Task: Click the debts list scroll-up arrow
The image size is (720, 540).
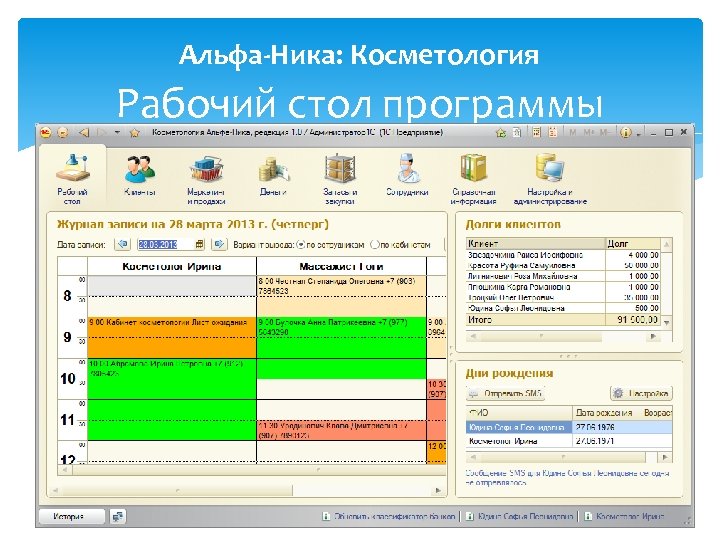Action: 666,244
